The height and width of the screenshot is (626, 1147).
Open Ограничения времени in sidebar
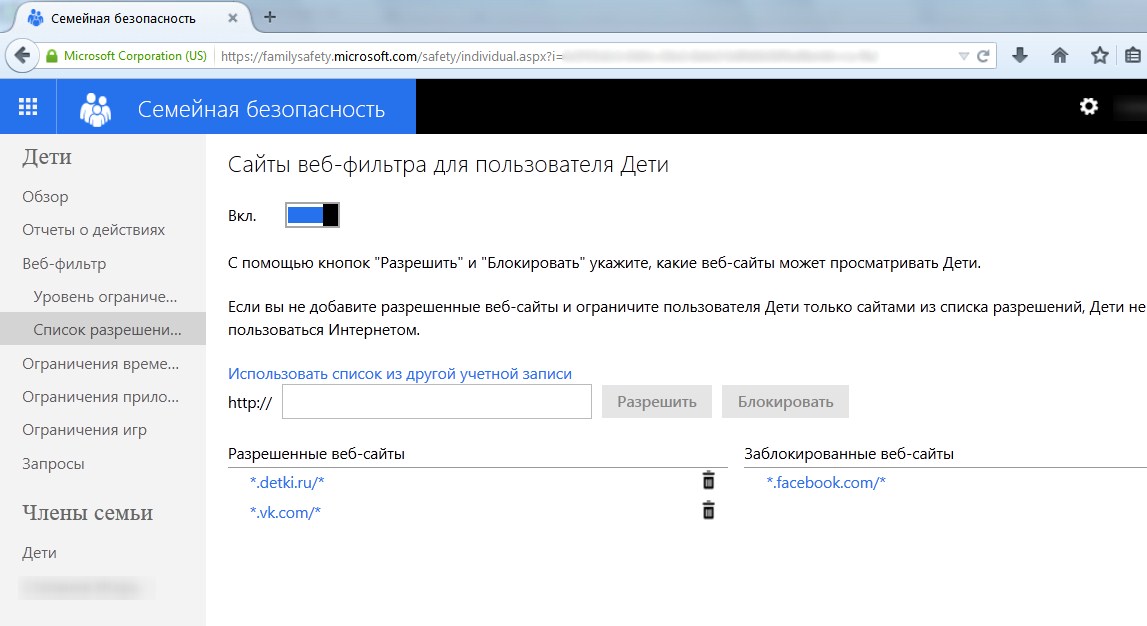[x=100, y=363]
